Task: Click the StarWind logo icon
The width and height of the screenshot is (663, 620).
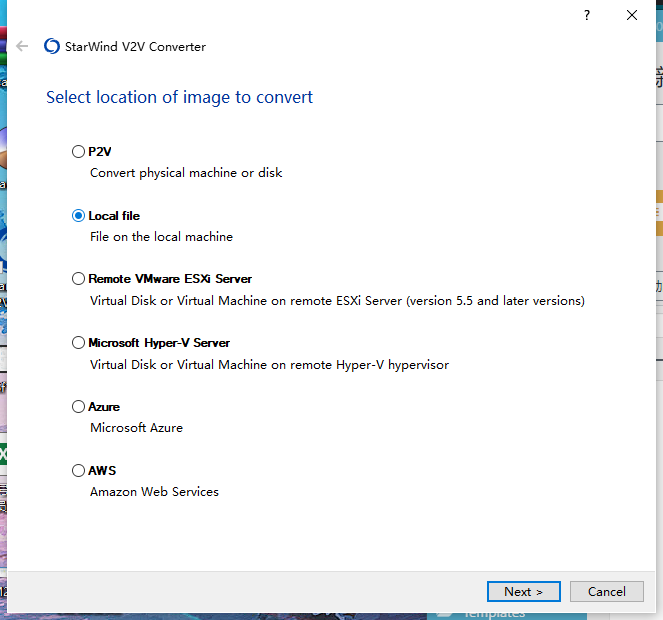Action: click(52, 46)
